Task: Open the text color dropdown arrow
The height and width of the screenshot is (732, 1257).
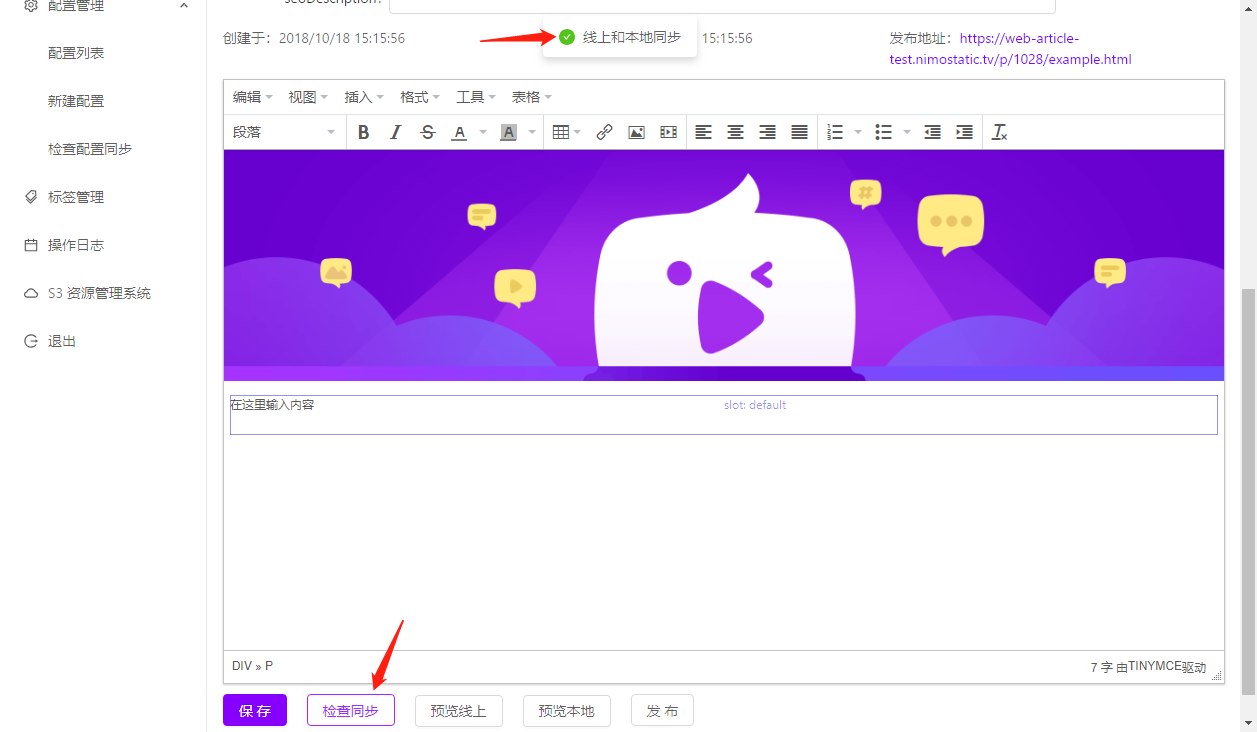Action: click(x=483, y=132)
